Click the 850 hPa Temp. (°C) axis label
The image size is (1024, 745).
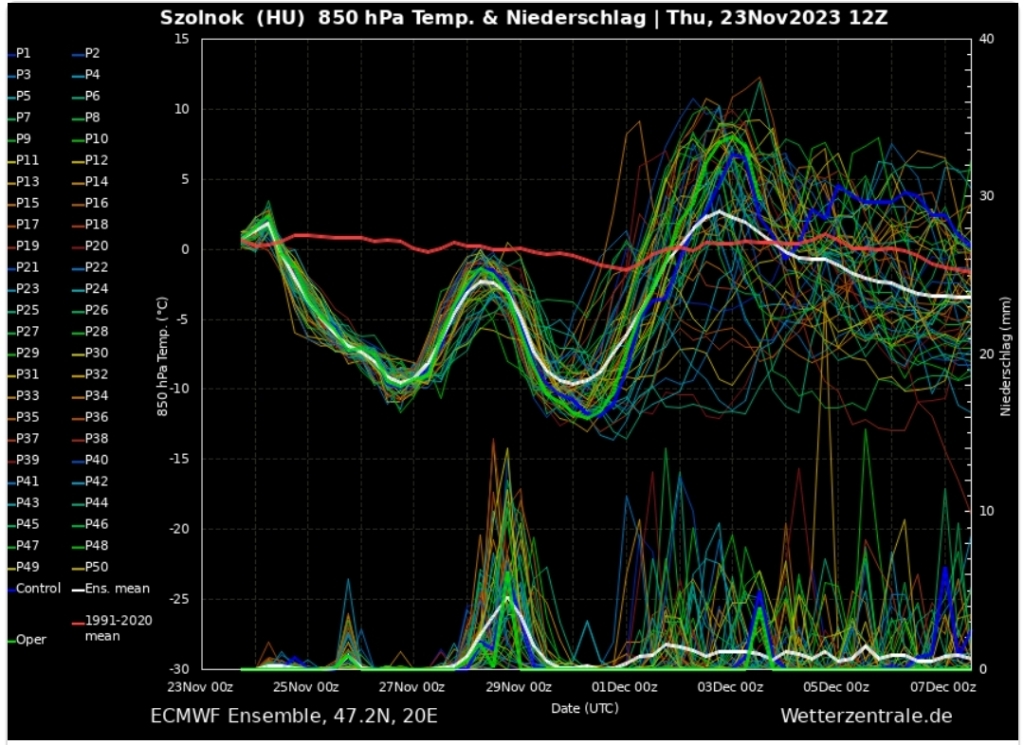pyautogui.click(x=161, y=352)
